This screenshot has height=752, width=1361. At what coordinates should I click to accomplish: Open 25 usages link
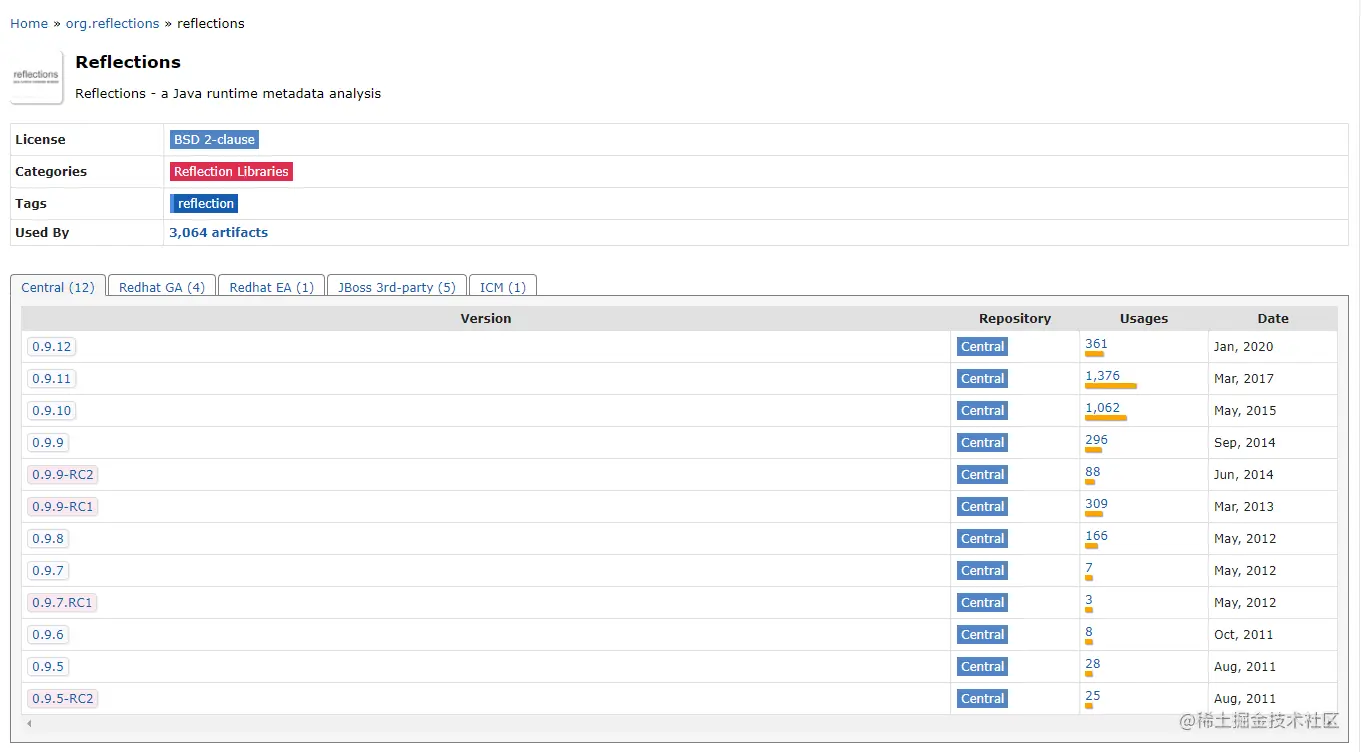[1092, 696]
